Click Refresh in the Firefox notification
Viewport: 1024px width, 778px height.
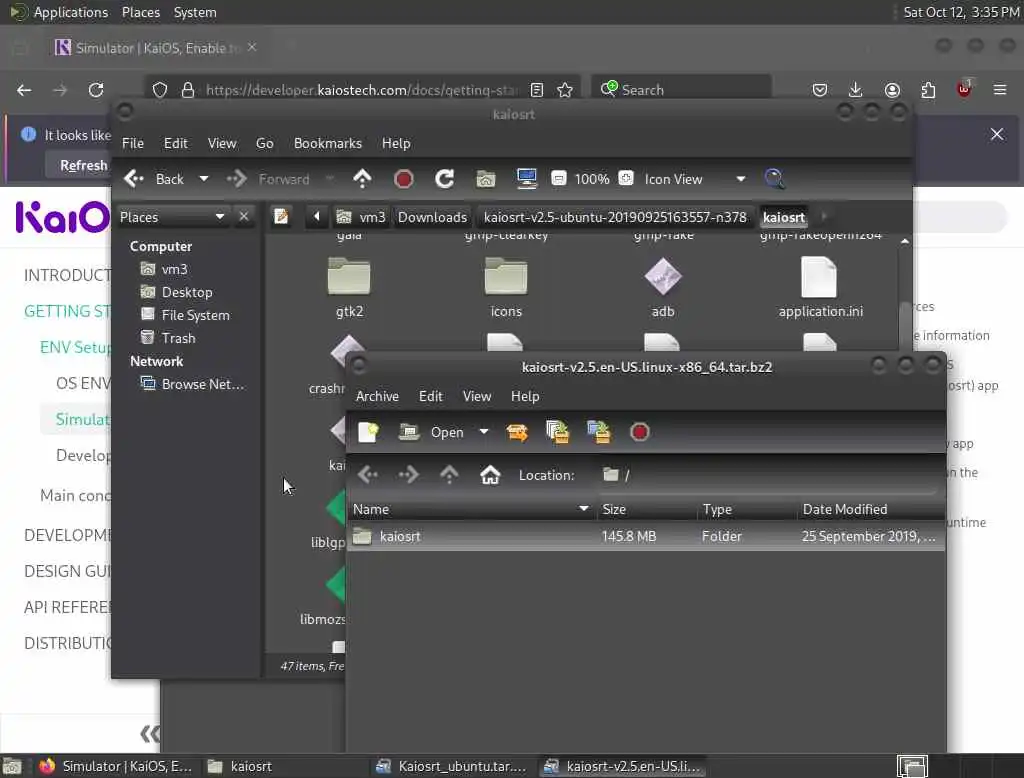(x=84, y=165)
